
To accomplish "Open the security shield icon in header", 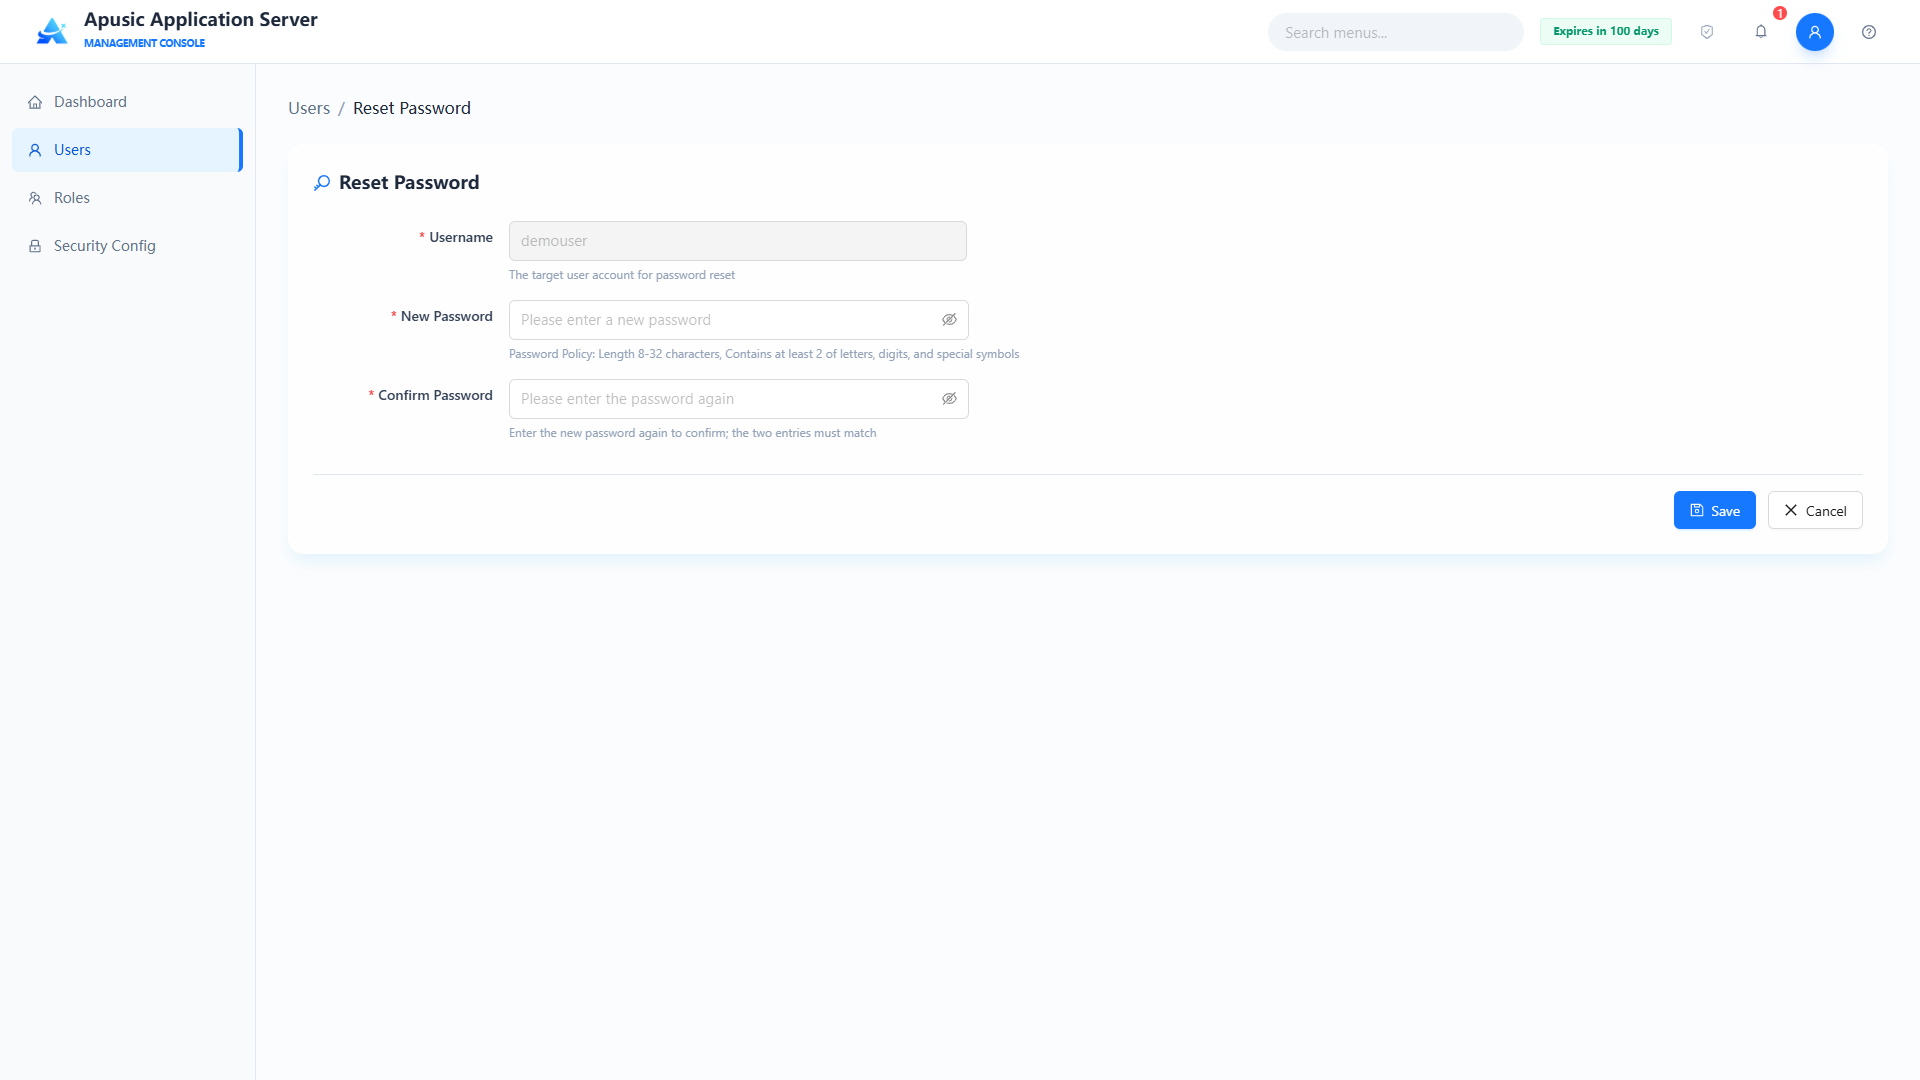I will (1707, 32).
